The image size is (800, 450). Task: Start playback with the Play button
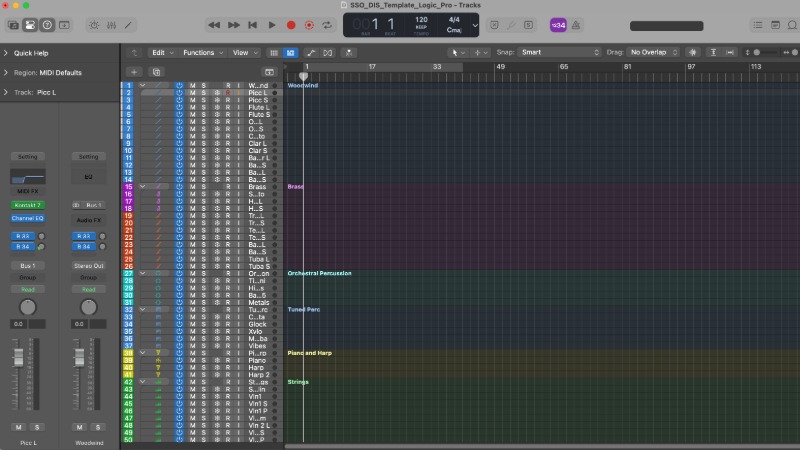coord(272,24)
